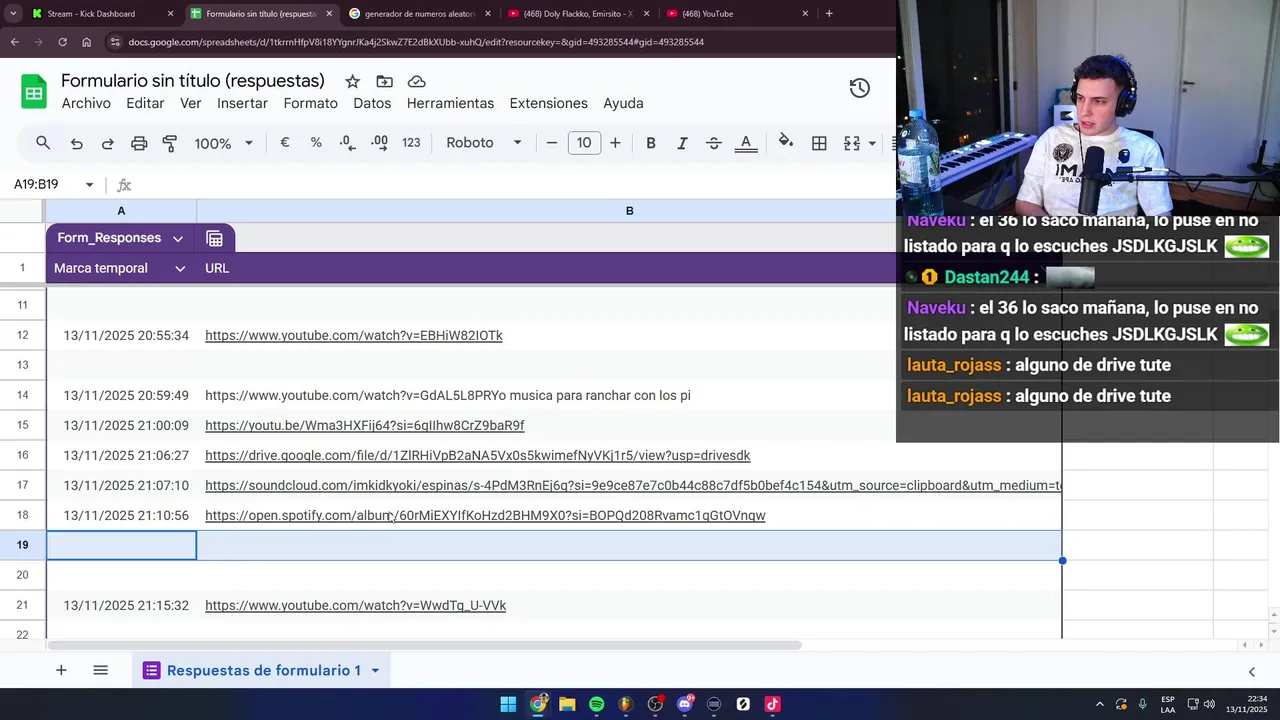Open the Roboto font dropdown
The image size is (1280, 720).
point(484,143)
